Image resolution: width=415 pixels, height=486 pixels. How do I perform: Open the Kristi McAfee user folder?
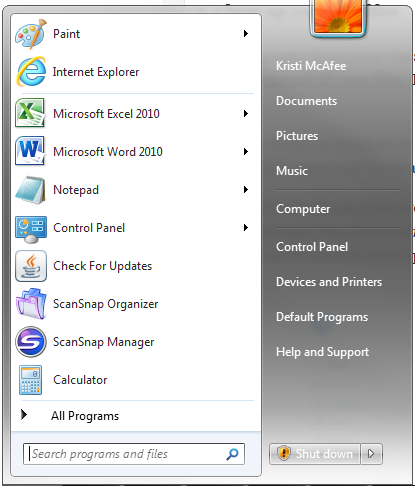[x=311, y=66]
